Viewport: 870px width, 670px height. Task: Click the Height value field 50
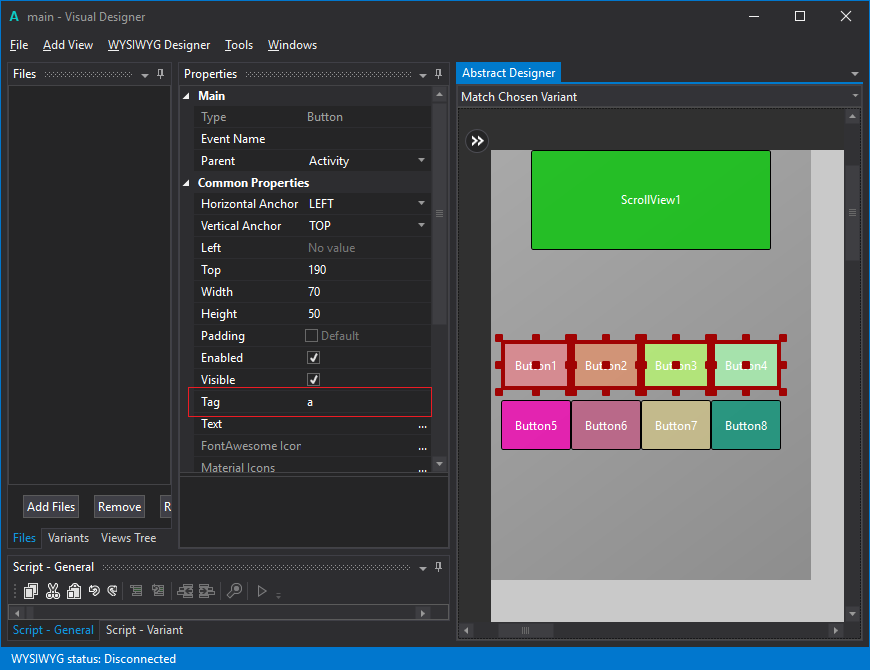(x=367, y=314)
